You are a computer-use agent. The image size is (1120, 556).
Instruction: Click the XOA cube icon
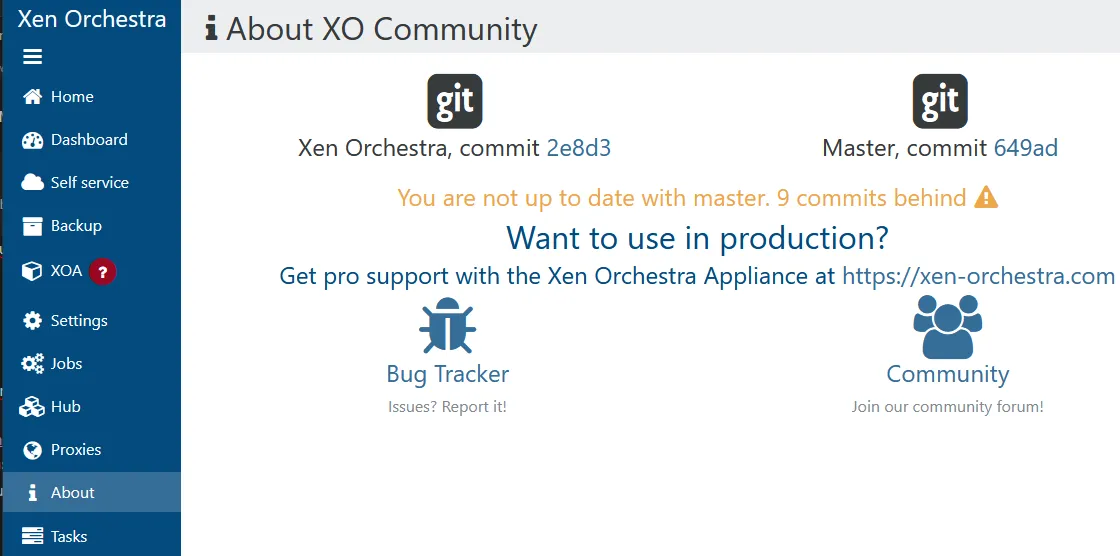[x=33, y=271]
